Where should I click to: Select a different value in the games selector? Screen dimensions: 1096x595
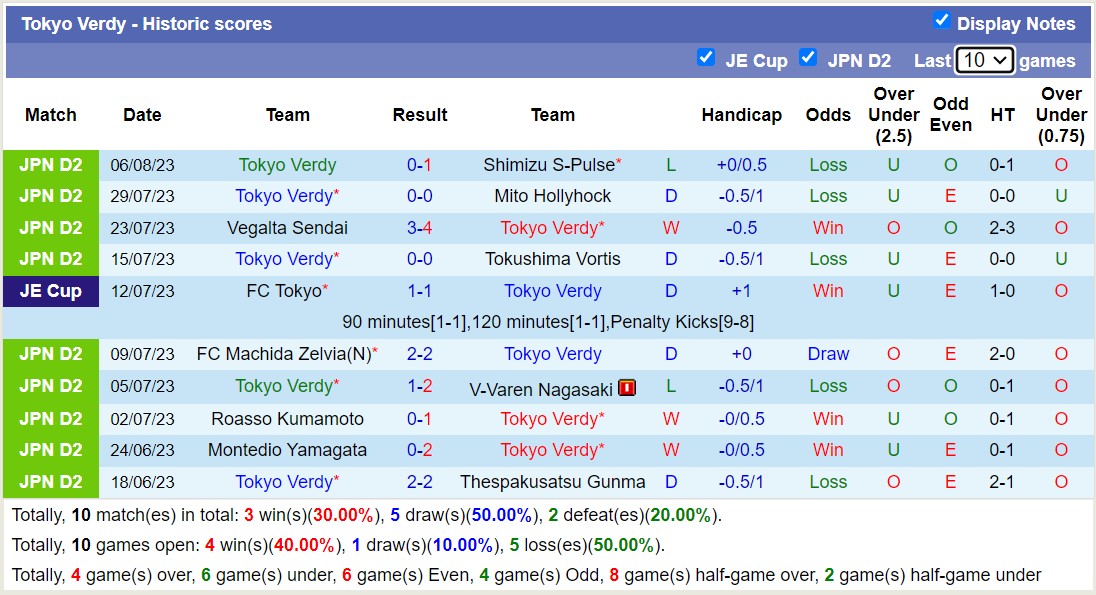[x=983, y=59]
